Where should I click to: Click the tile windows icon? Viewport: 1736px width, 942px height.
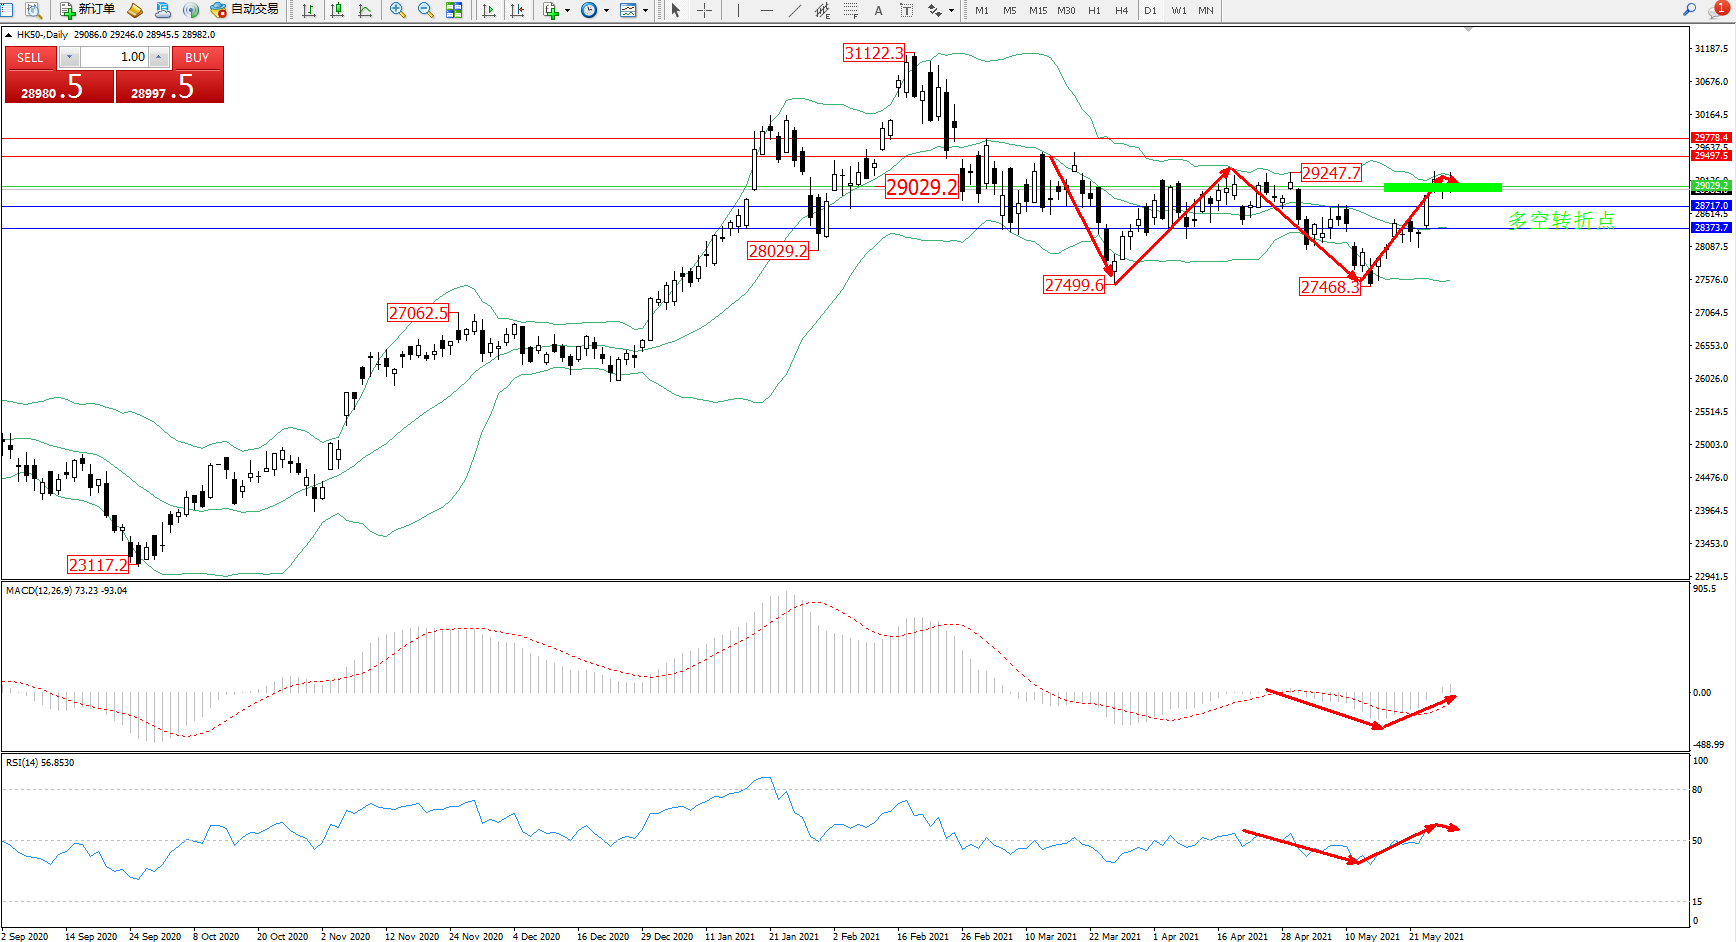coord(454,10)
